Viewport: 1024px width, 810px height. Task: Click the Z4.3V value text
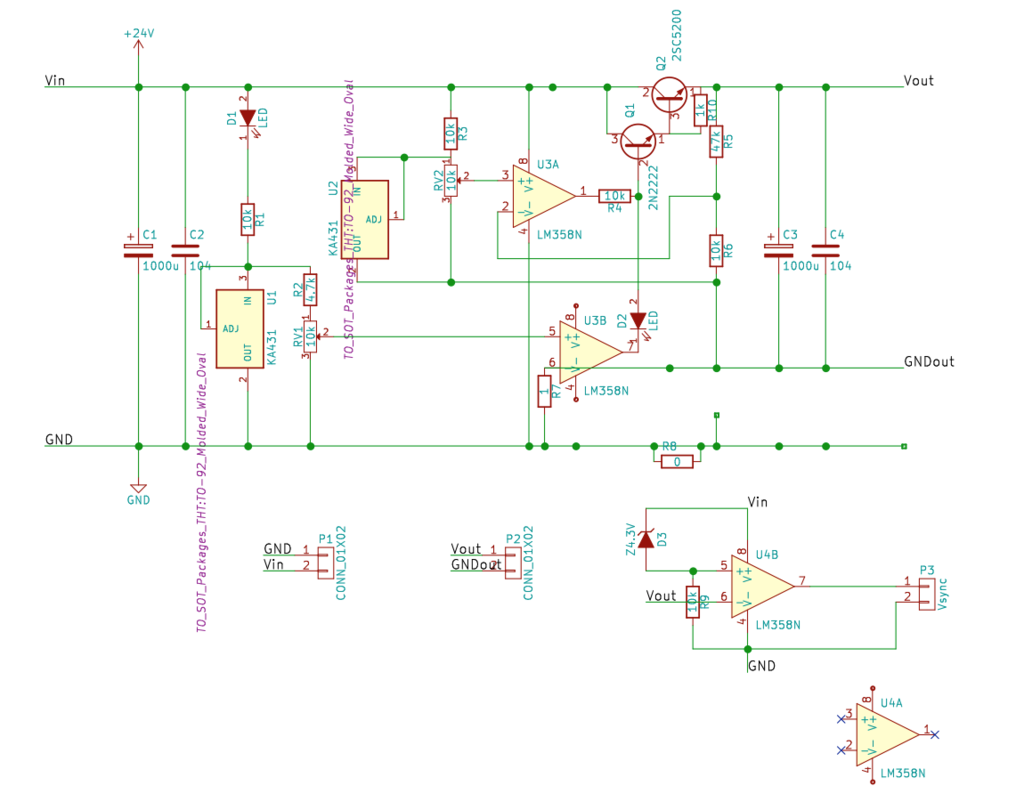click(630, 540)
